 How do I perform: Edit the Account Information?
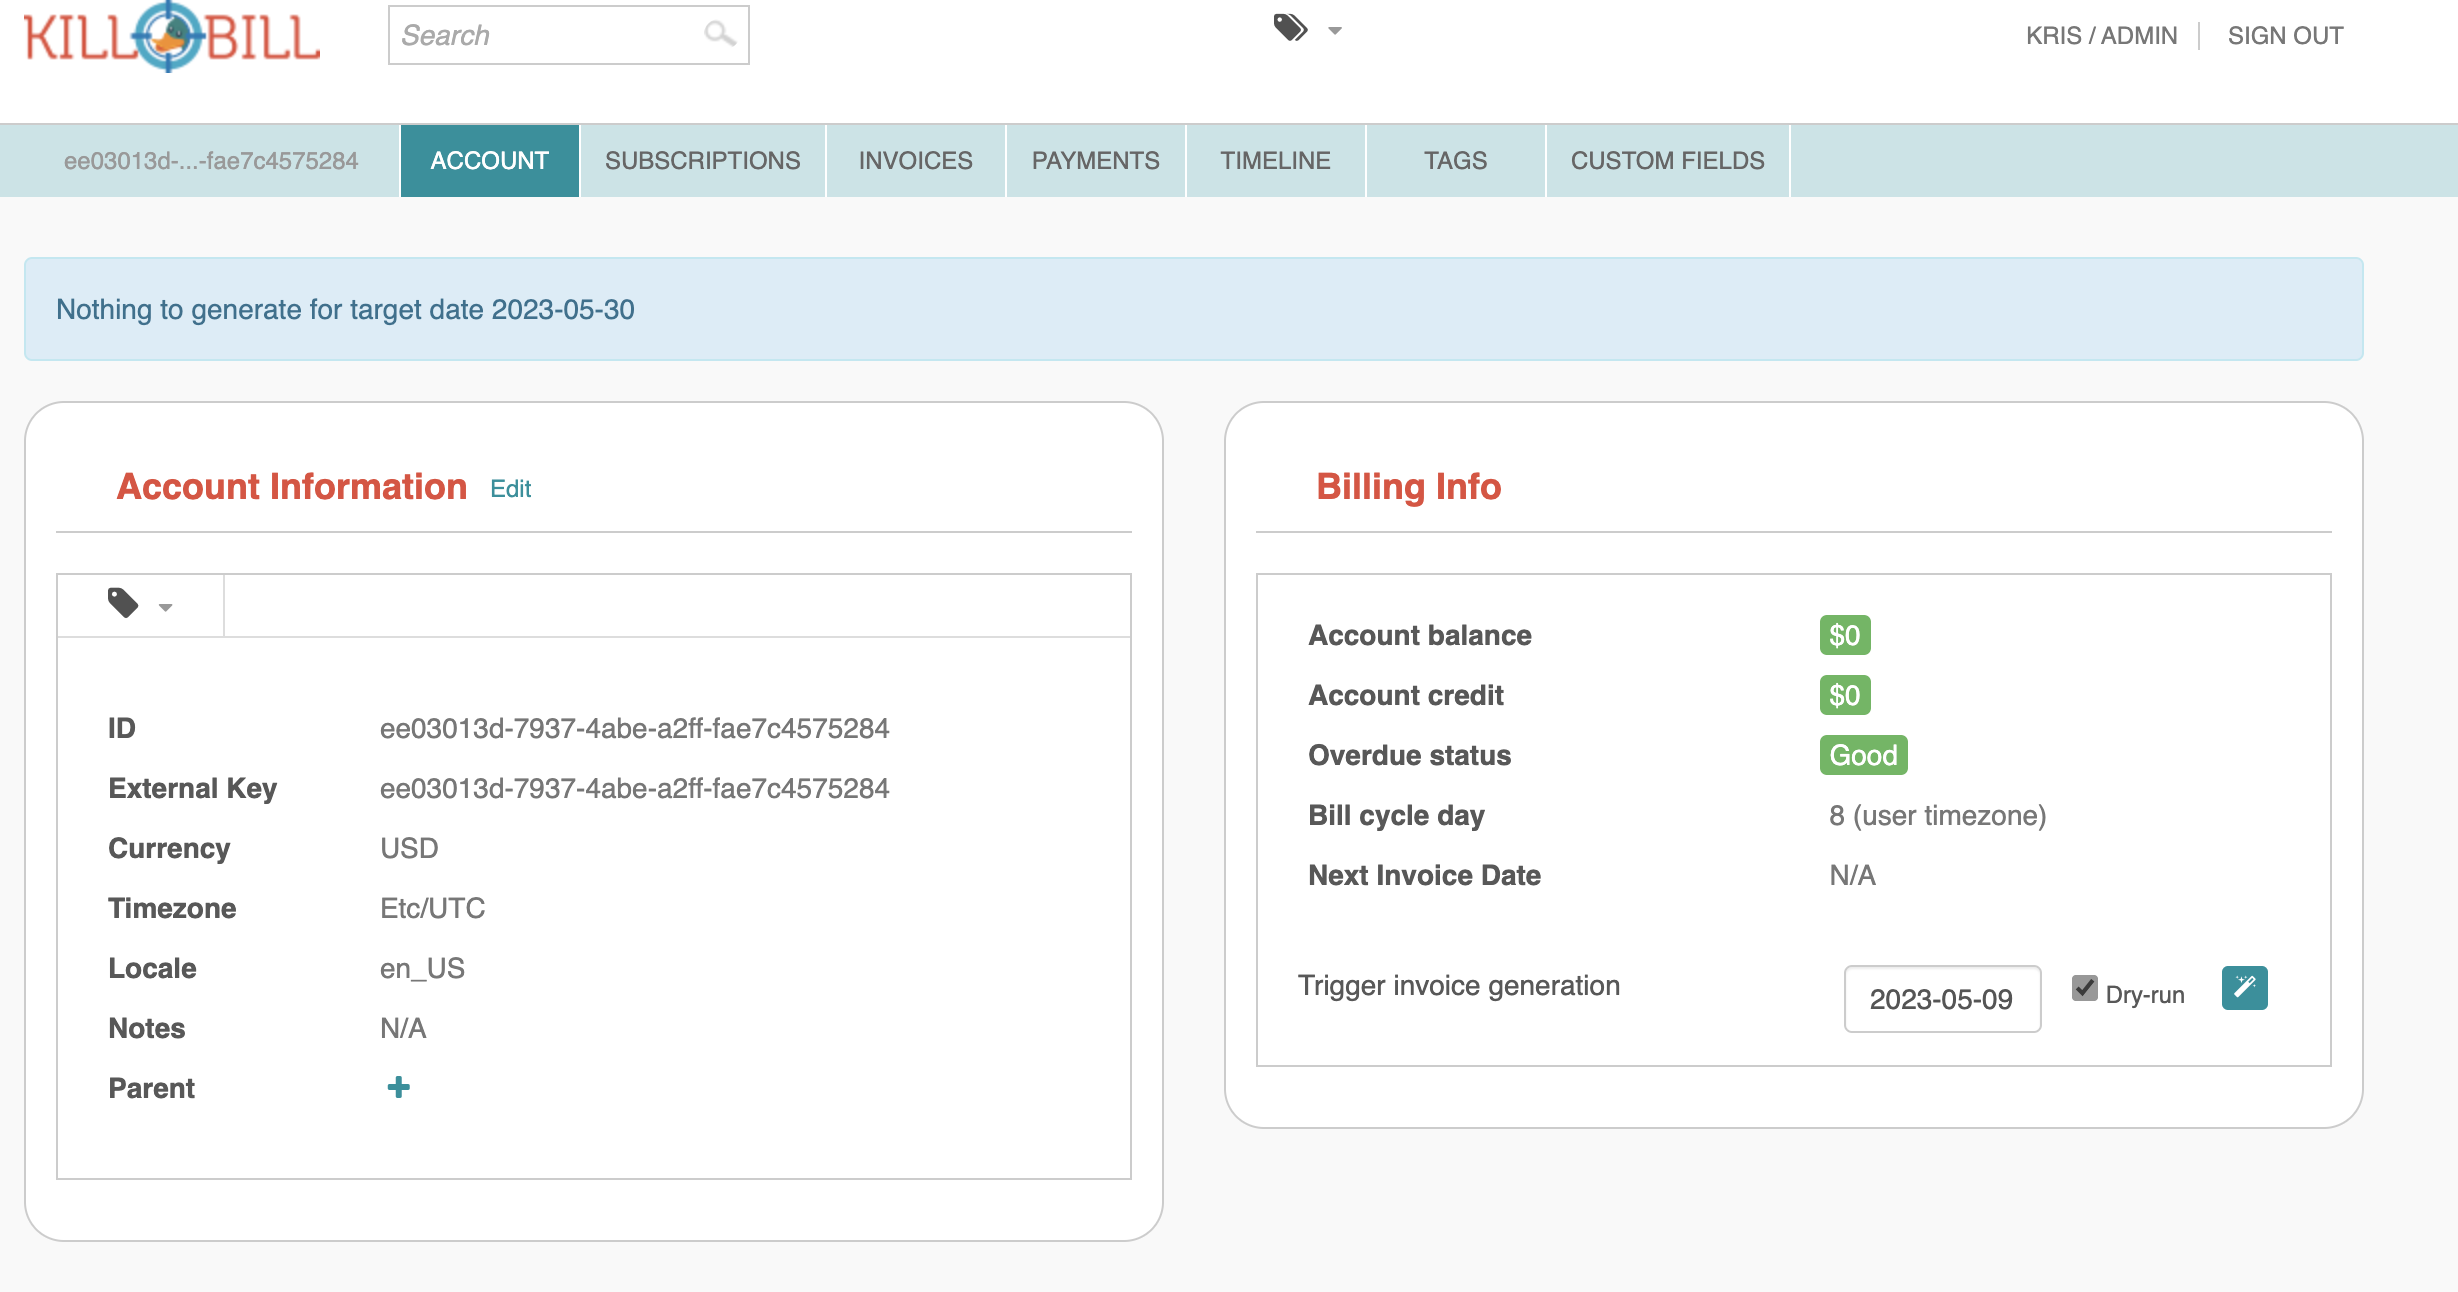(510, 488)
